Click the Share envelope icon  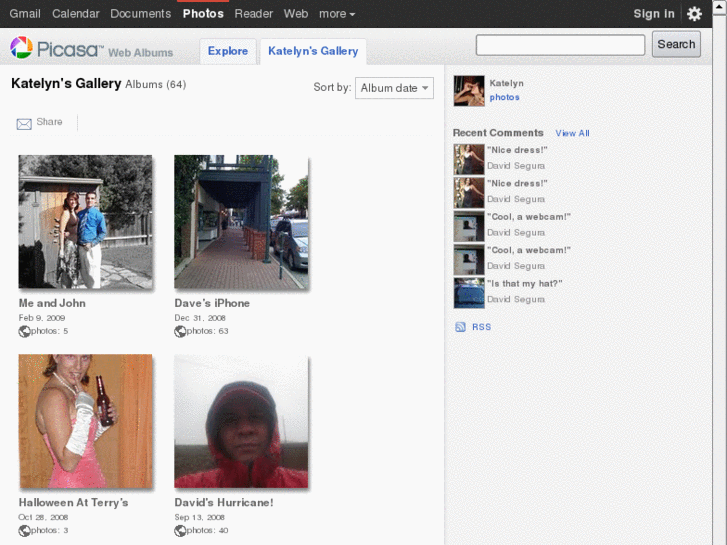(24, 124)
